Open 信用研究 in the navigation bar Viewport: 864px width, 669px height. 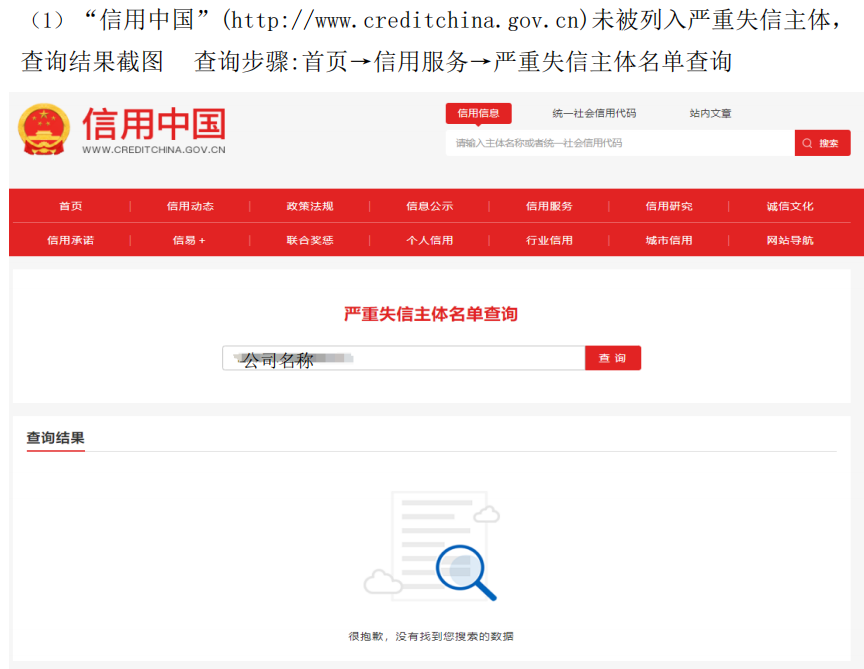coord(669,206)
